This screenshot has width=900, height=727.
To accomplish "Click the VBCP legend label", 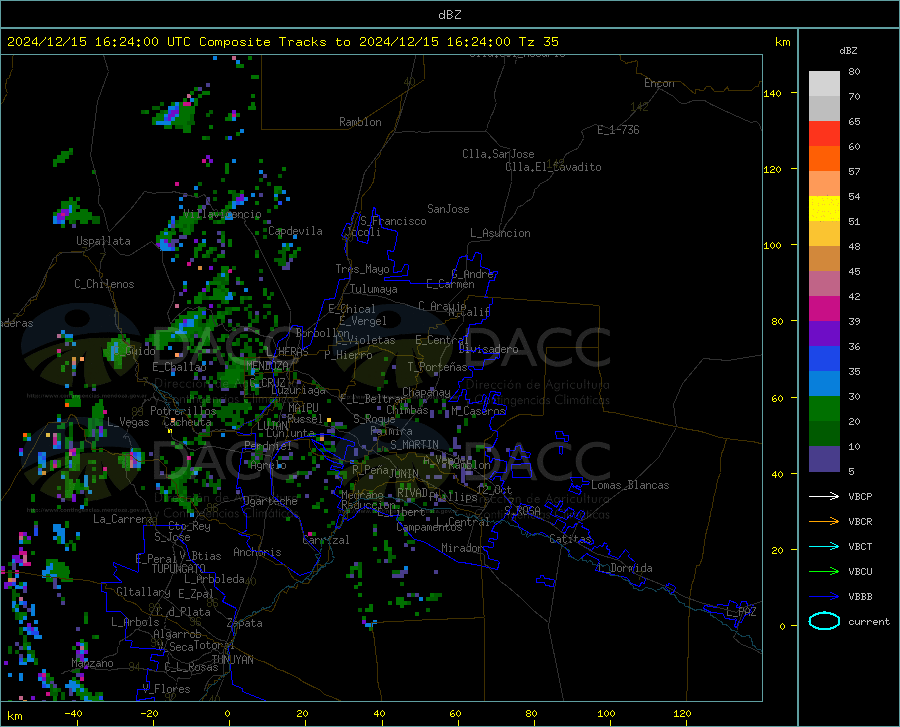I will click(860, 496).
